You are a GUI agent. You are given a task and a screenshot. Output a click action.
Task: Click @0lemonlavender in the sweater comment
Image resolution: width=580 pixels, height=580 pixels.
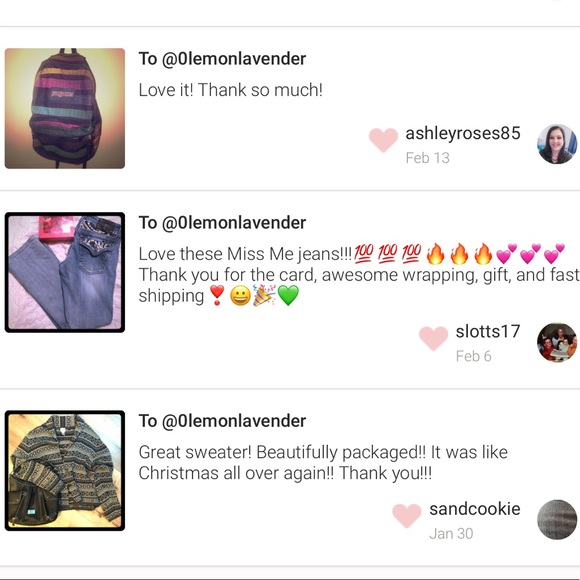[234, 421]
